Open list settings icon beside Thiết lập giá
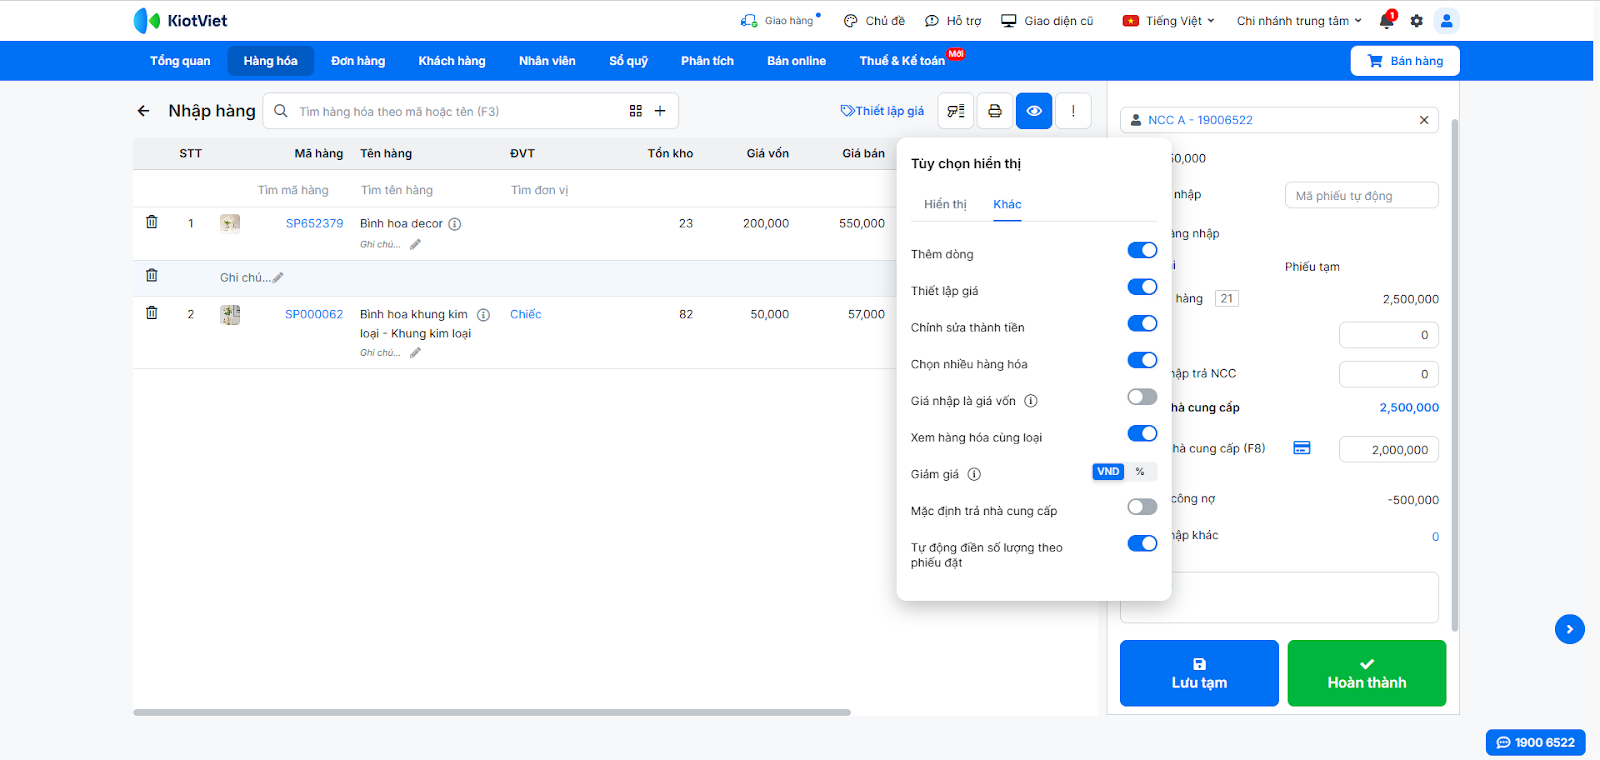The height and width of the screenshot is (760, 1600). coord(956,111)
